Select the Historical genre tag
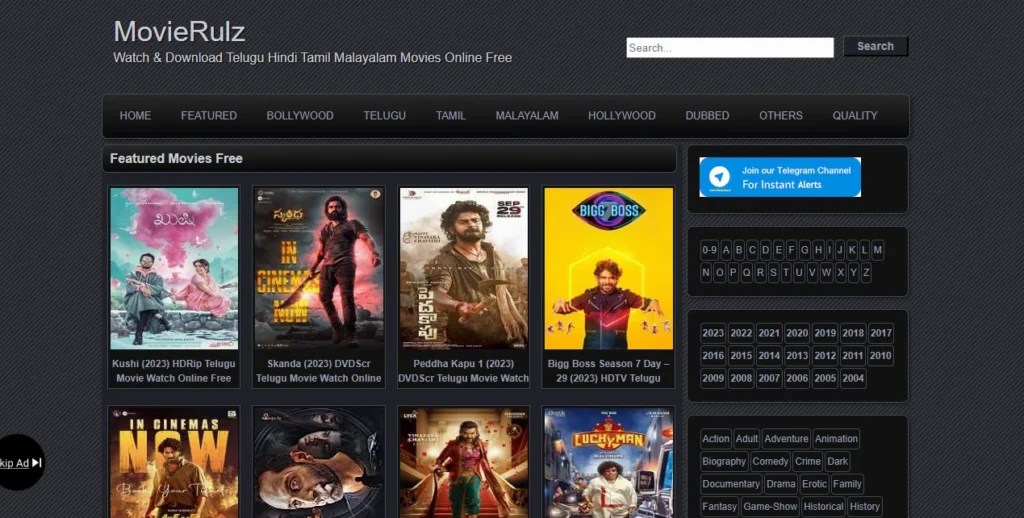 [823, 507]
